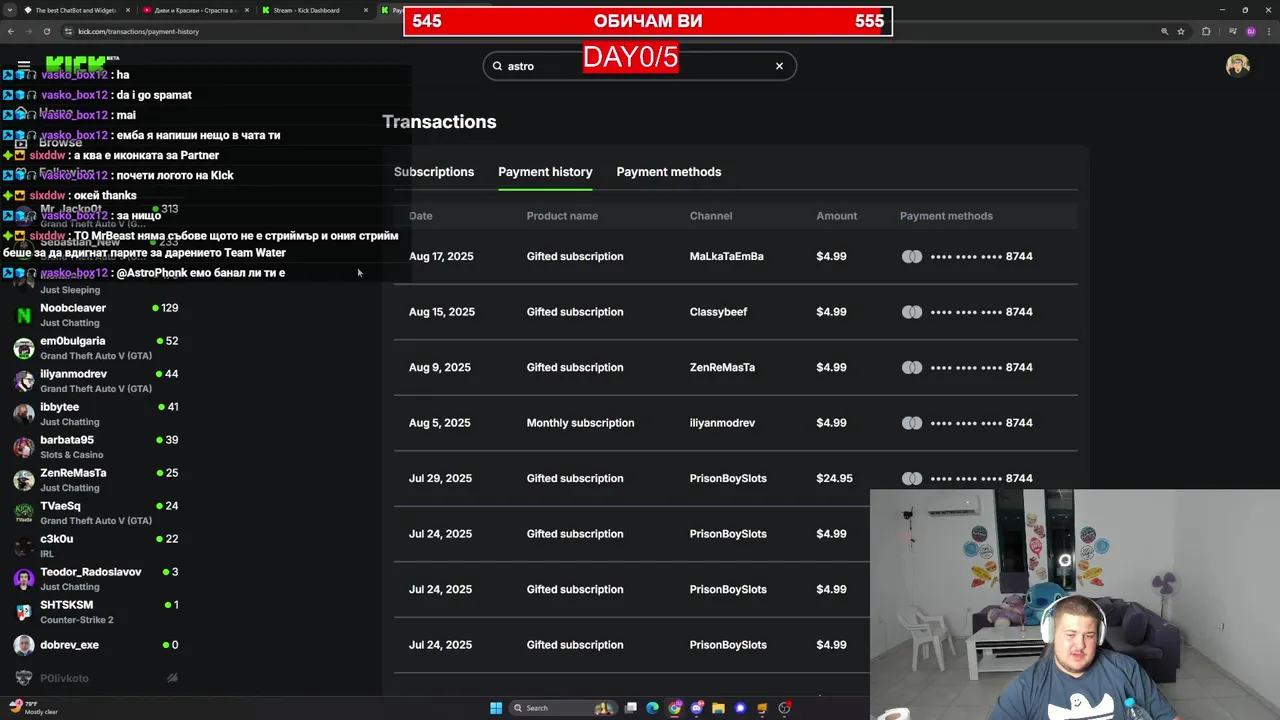Viewport: 1280px width, 720px height.
Task: Open em0bulgaria channel in the sidebar
Action: pos(95,347)
